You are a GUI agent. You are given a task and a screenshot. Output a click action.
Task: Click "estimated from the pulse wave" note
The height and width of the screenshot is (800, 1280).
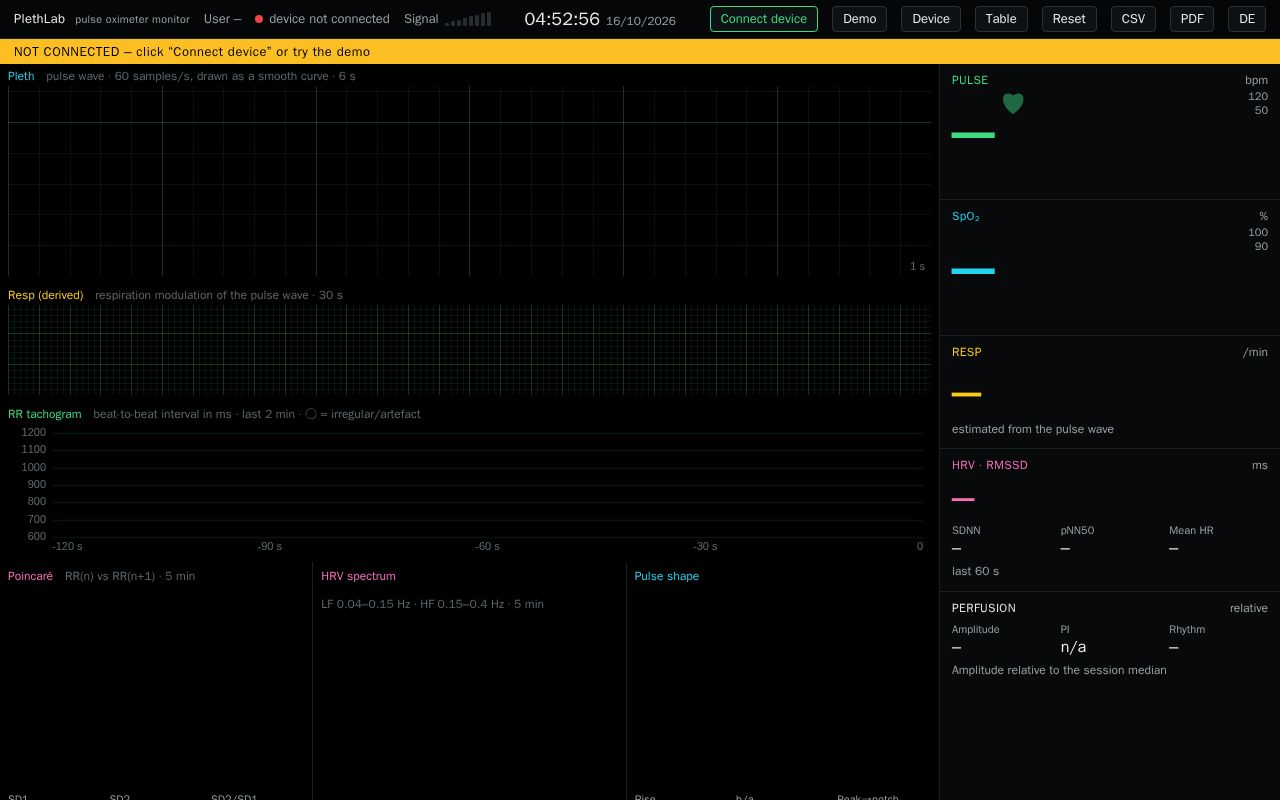tap(1033, 429)
